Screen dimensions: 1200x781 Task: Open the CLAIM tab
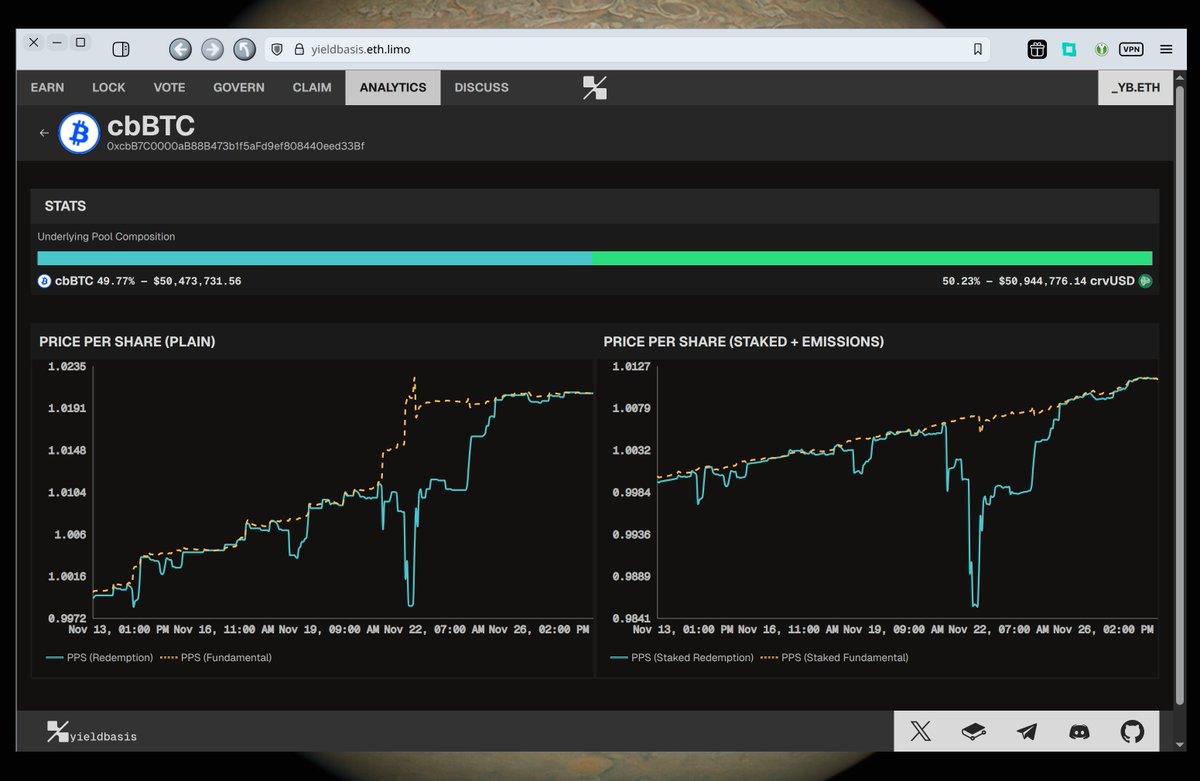click(x=312, y=88)
